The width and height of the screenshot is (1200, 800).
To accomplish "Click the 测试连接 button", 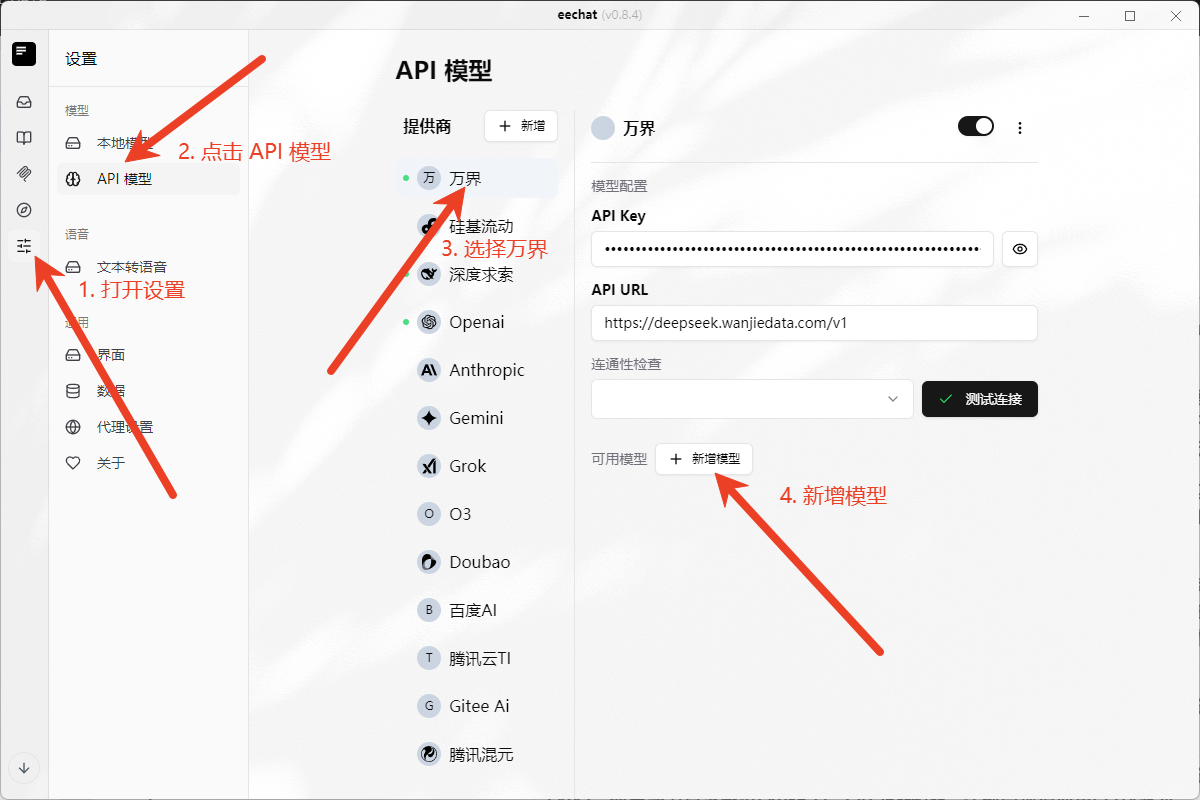I will click(x=980, y=399).
